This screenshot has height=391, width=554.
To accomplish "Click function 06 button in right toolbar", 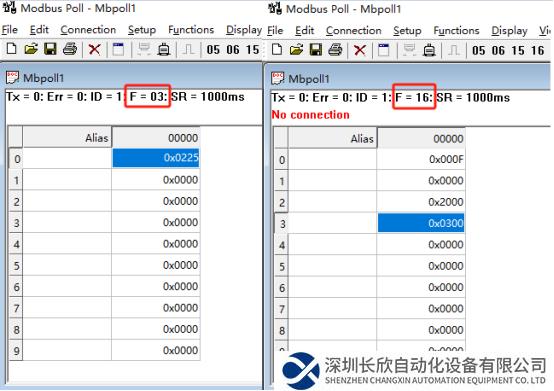I will coord(498,50).
